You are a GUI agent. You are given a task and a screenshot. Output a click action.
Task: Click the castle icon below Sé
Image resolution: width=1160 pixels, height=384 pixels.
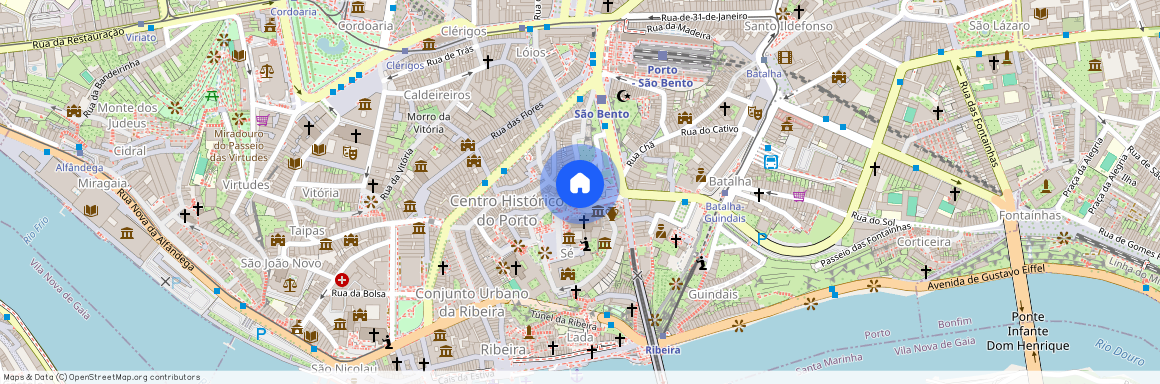pos(567,274)
